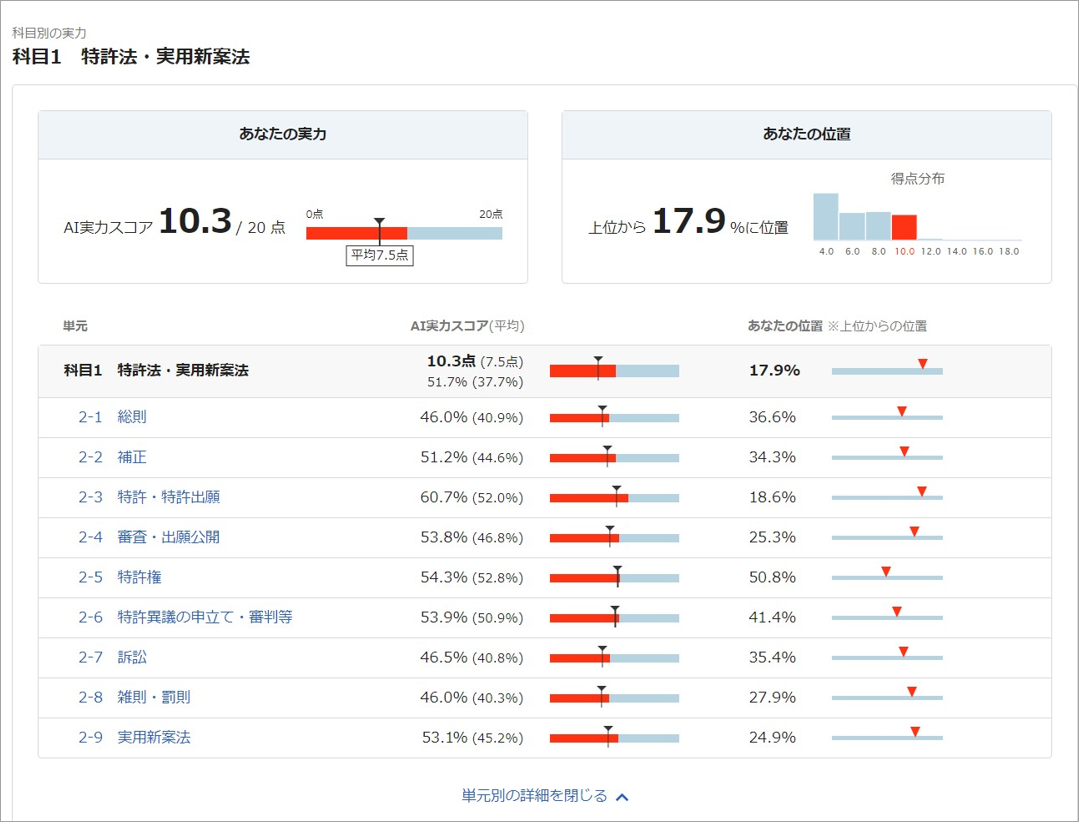The width and height of the screenshot is (1079, 822).
Task: Click the あなたの位置 panel header
Action: 806,135
